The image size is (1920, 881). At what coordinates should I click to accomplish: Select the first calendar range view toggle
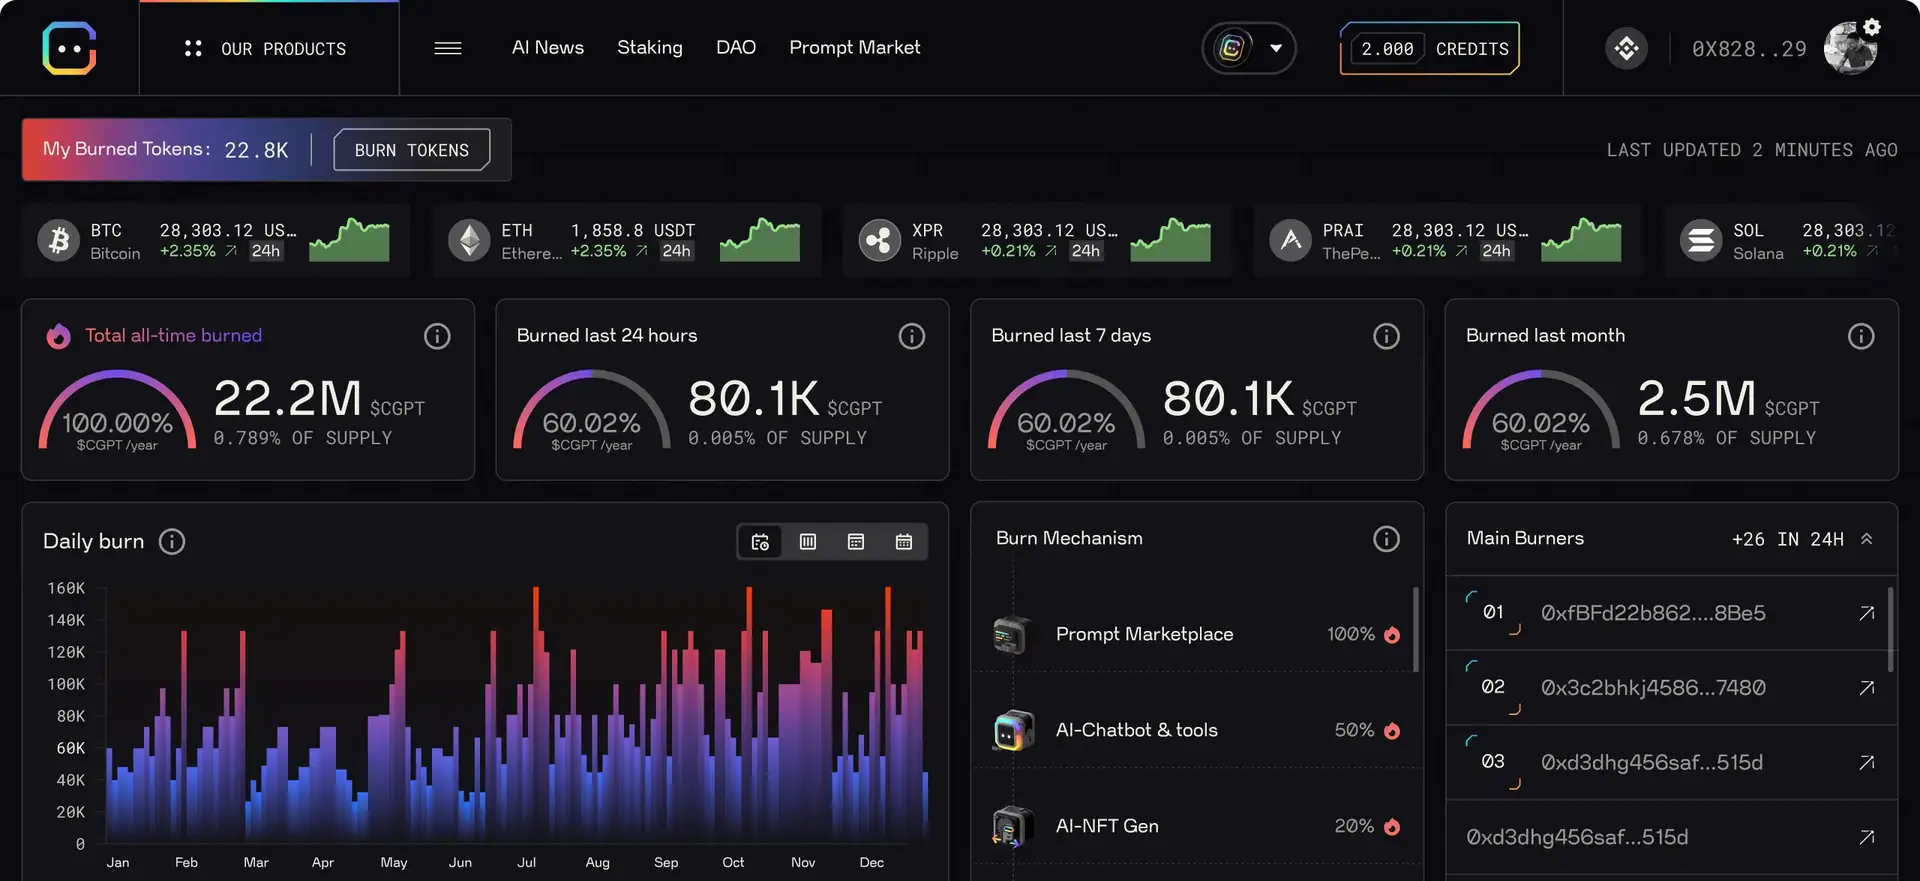[x=760, y=542]
